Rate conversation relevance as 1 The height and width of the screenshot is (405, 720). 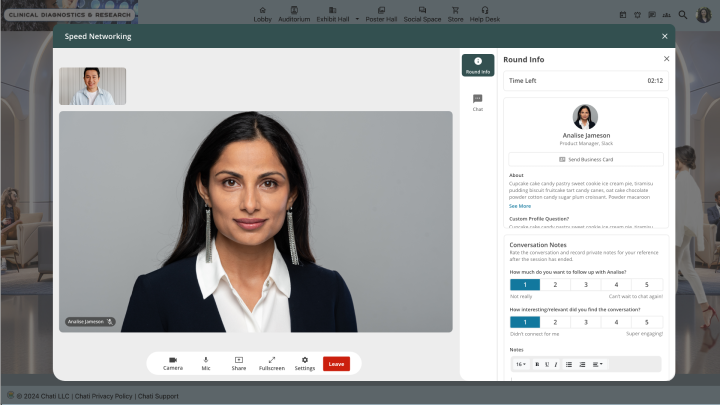tap(525, 322)
